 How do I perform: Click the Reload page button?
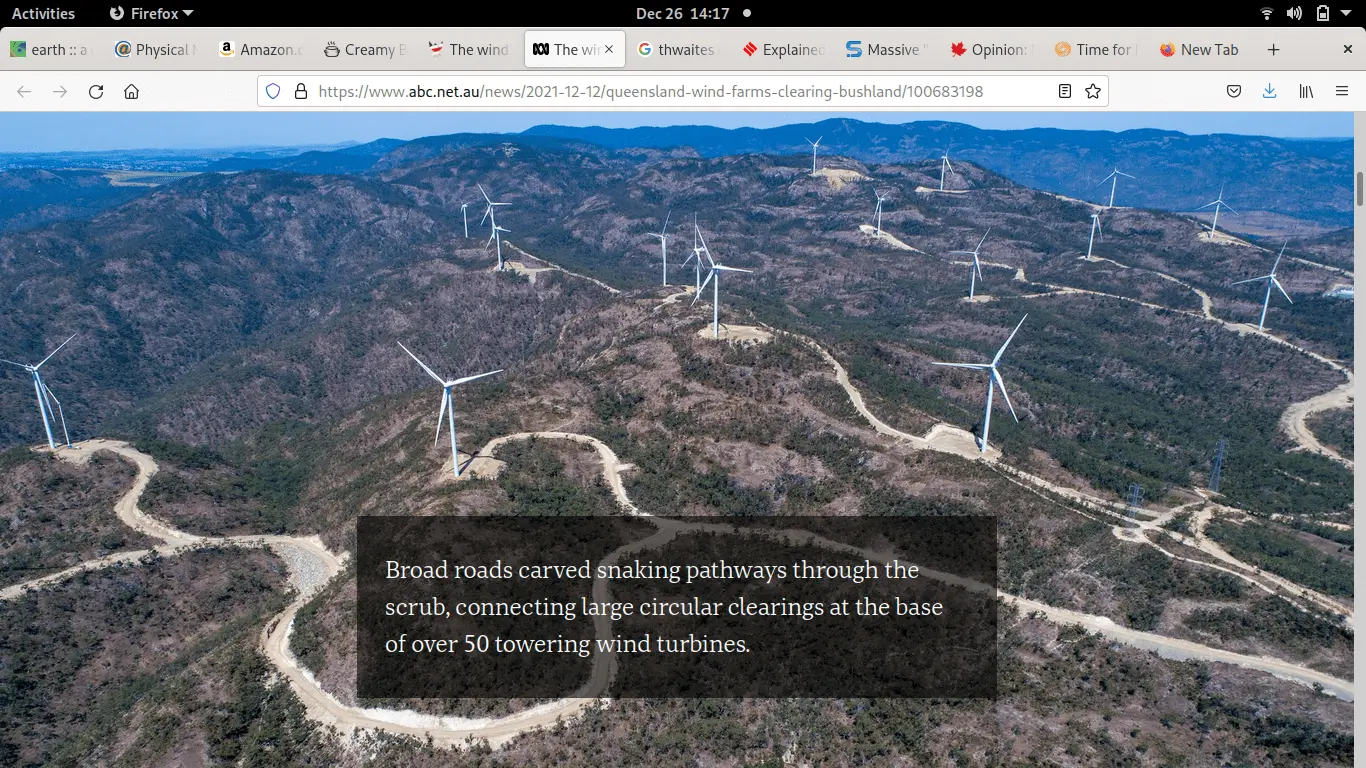(96, 92)
